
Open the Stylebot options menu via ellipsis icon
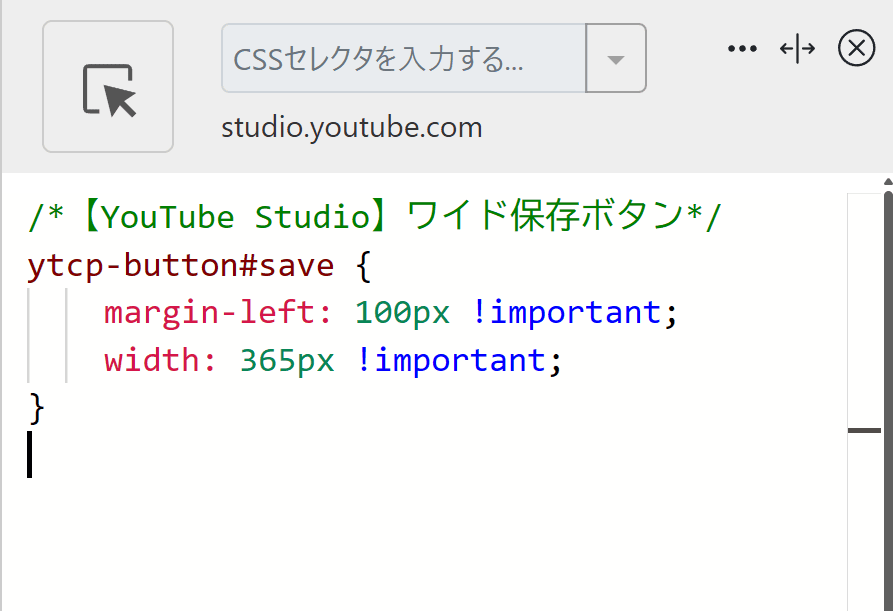coord(742,47)
